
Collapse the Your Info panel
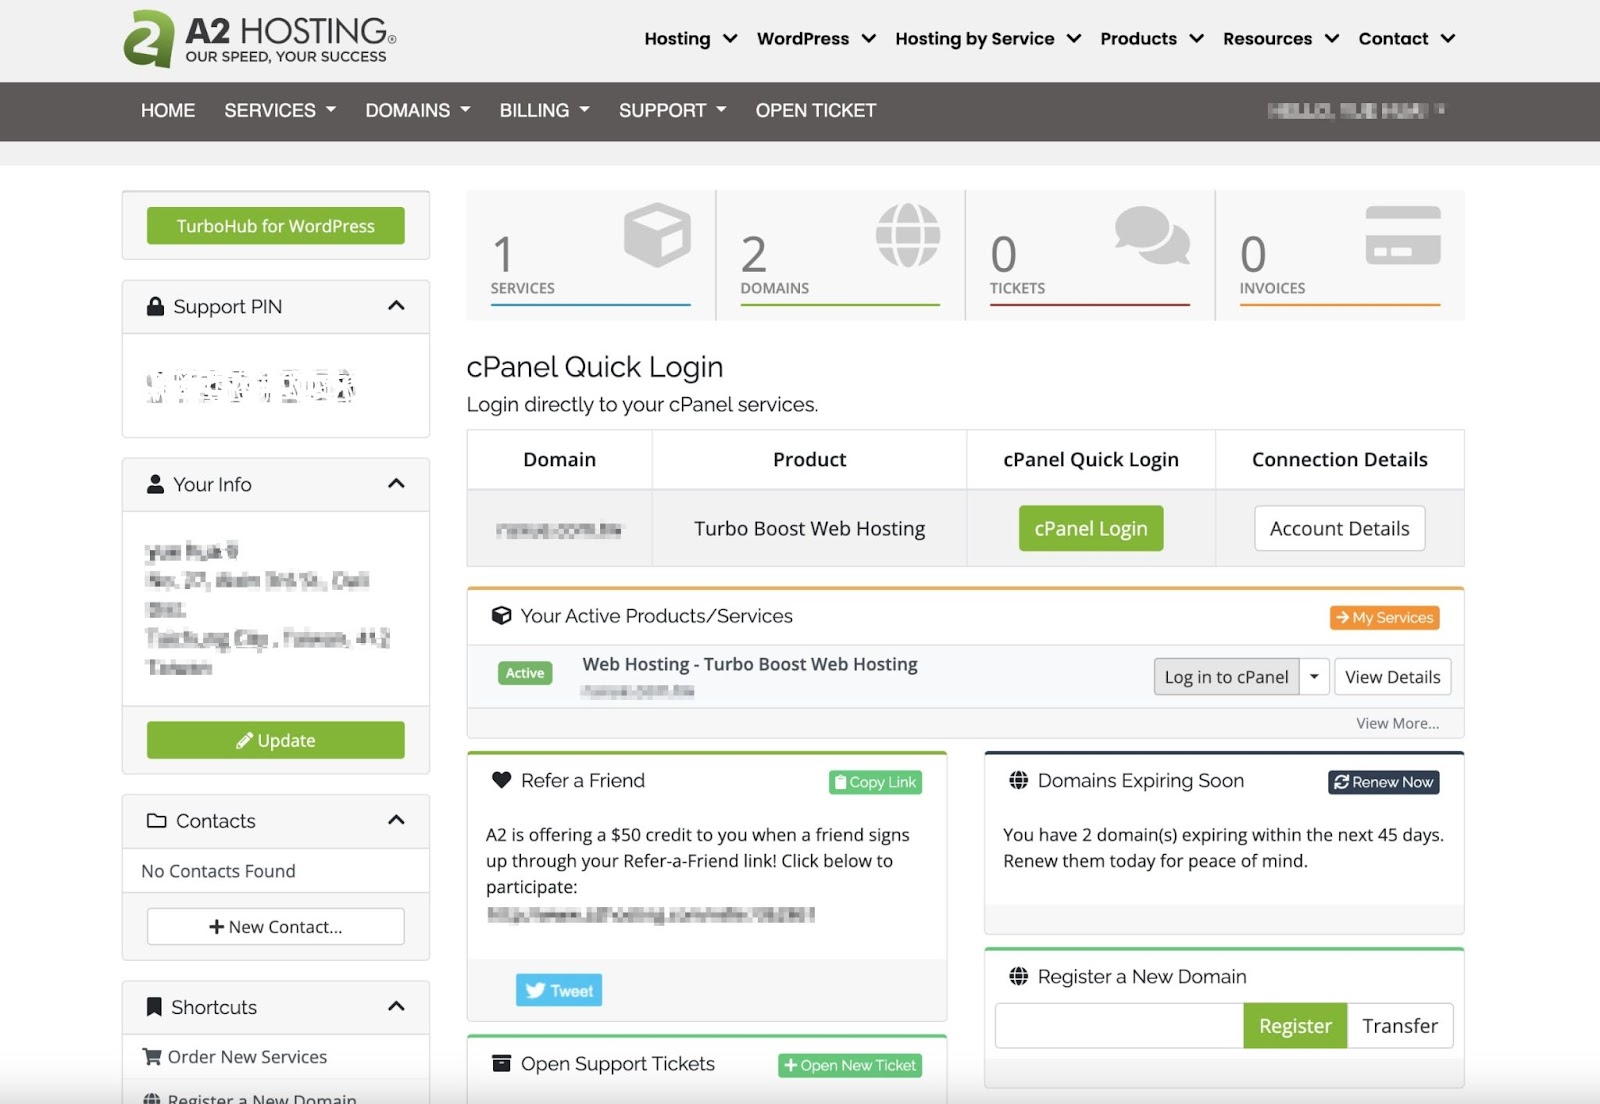click(x=396, y=484)
